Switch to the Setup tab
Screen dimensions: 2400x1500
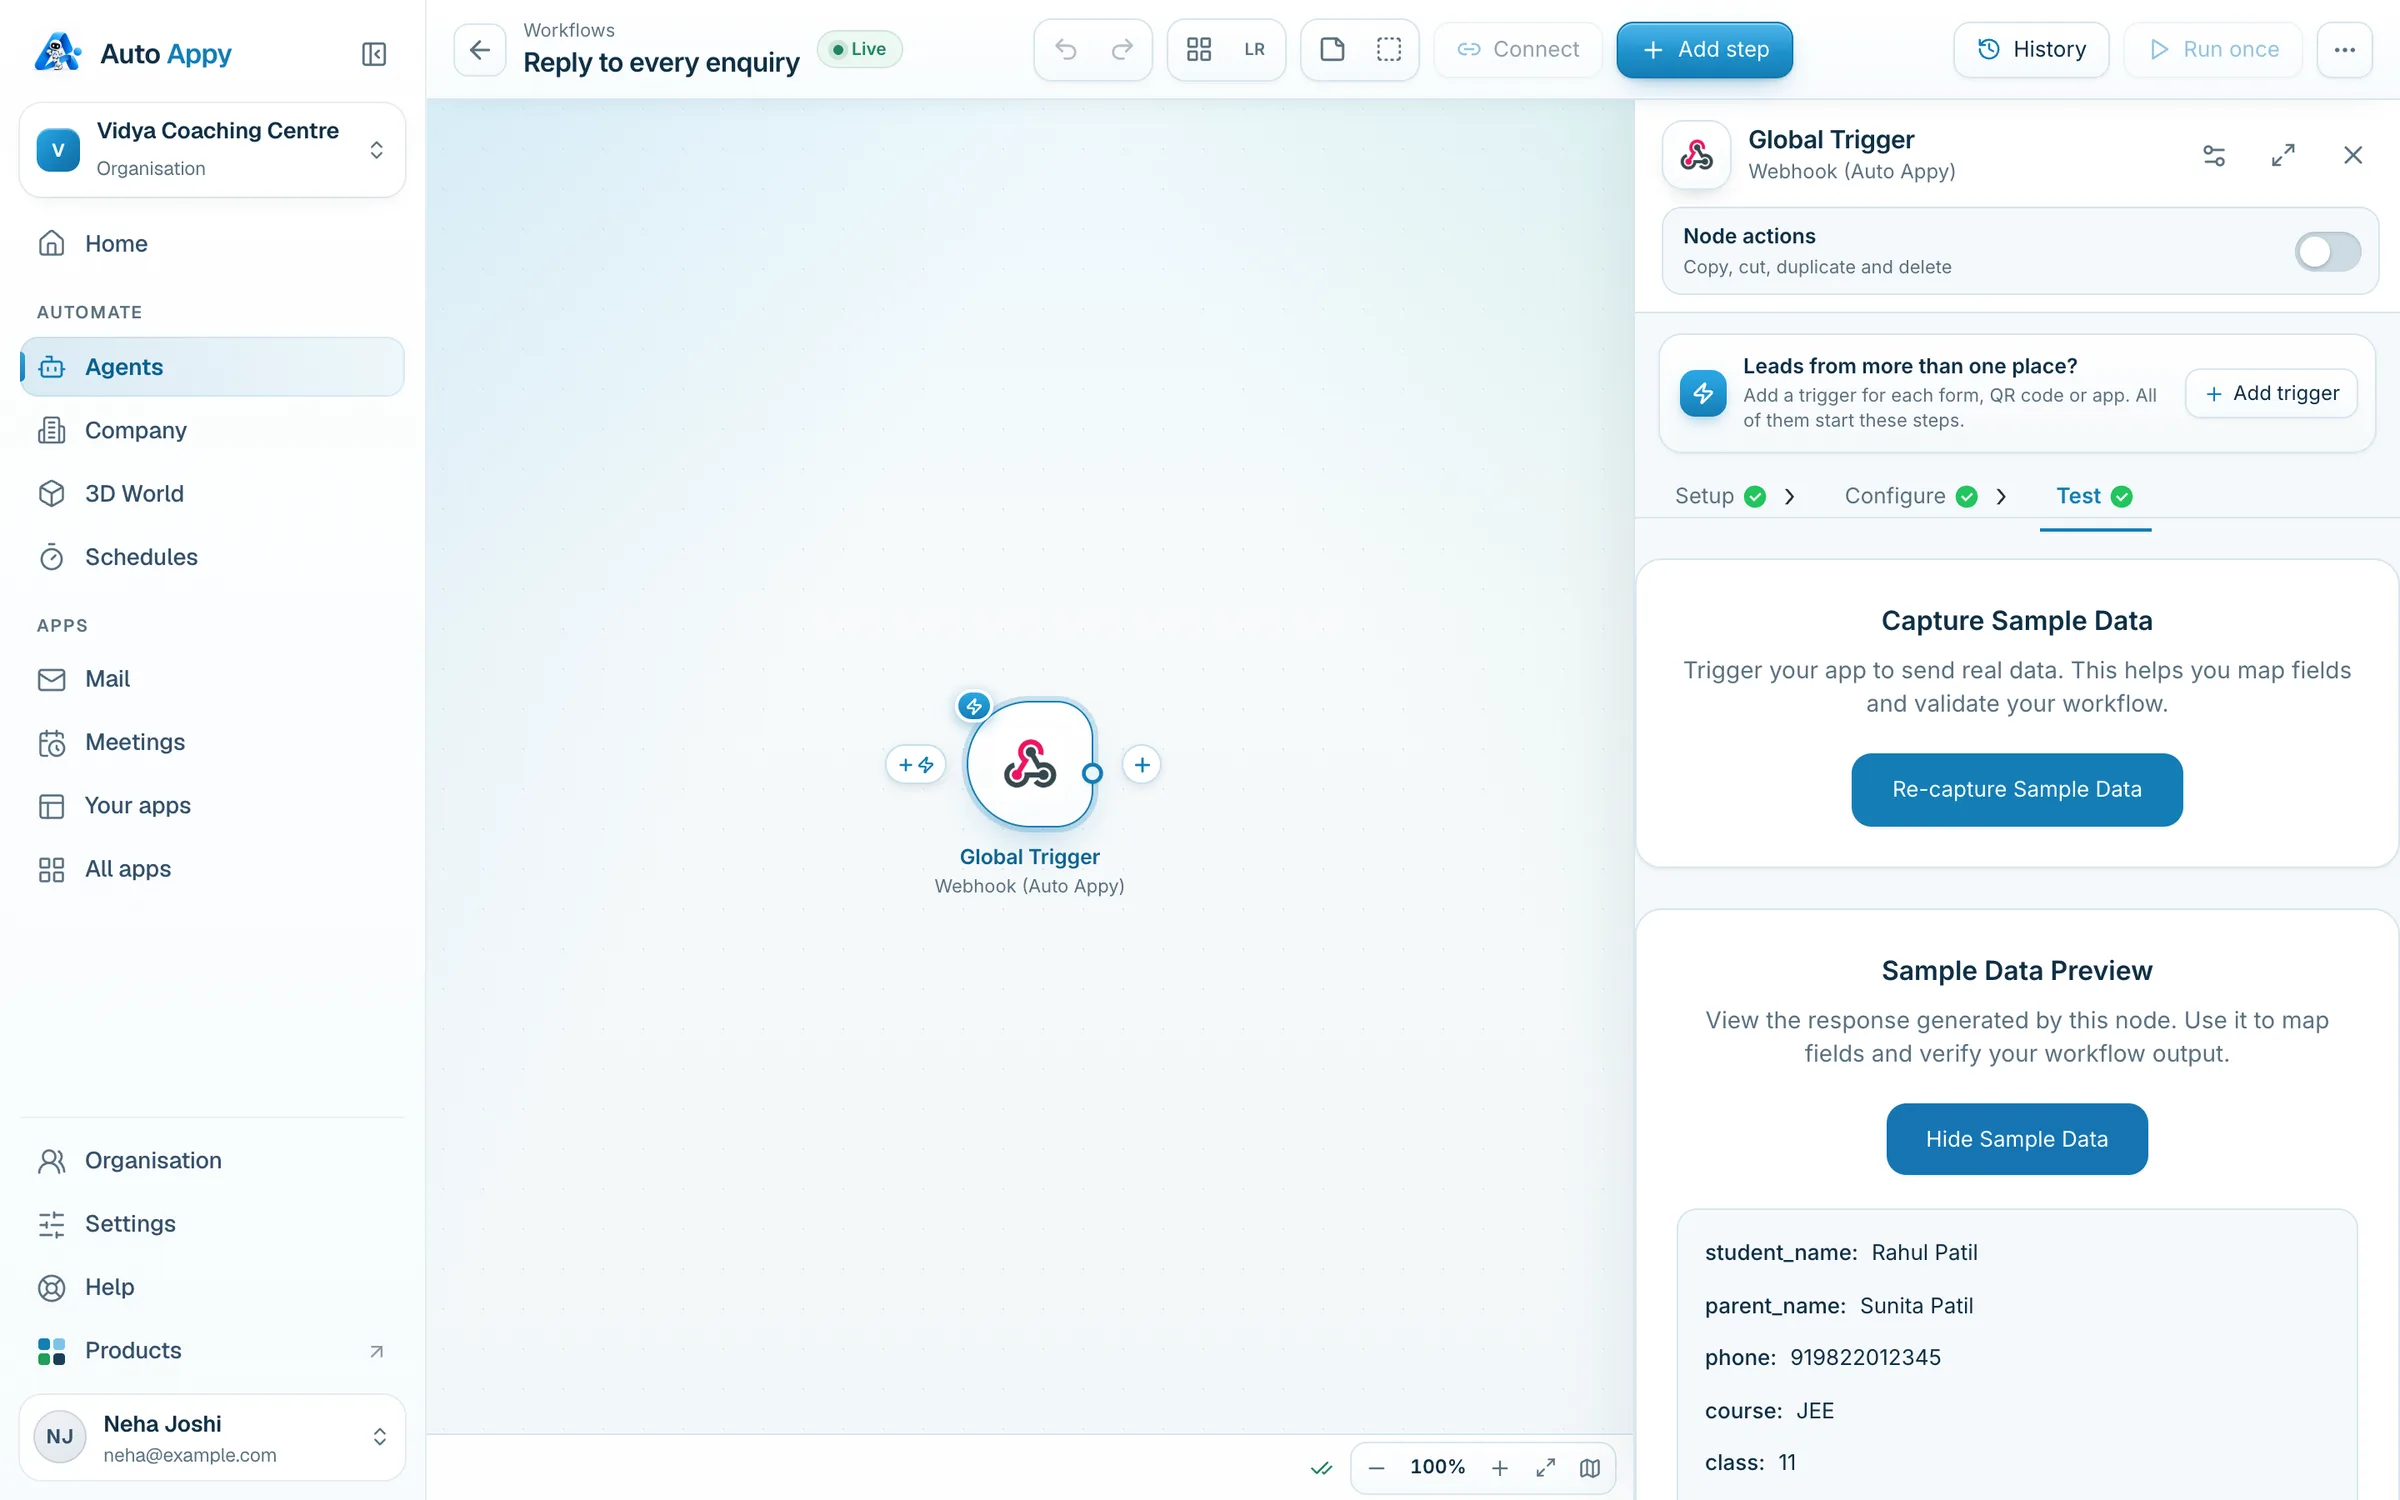pyautogui.click(x=1720, y=496)
